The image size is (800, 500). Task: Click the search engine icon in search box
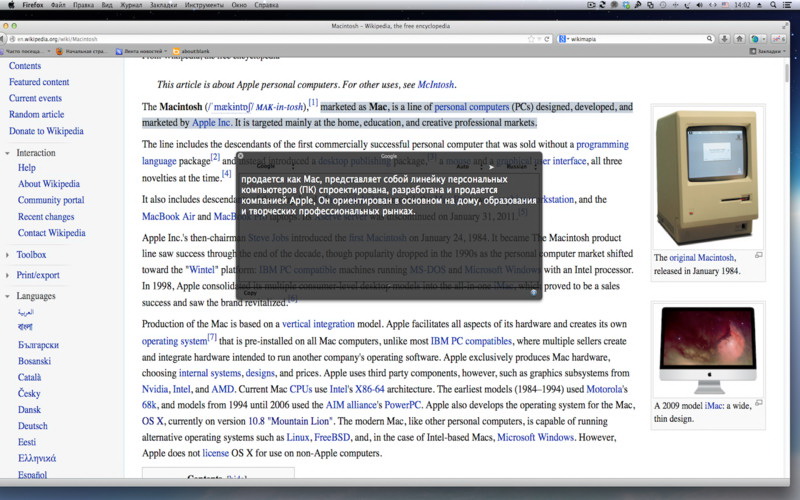(x=563, y=38)
